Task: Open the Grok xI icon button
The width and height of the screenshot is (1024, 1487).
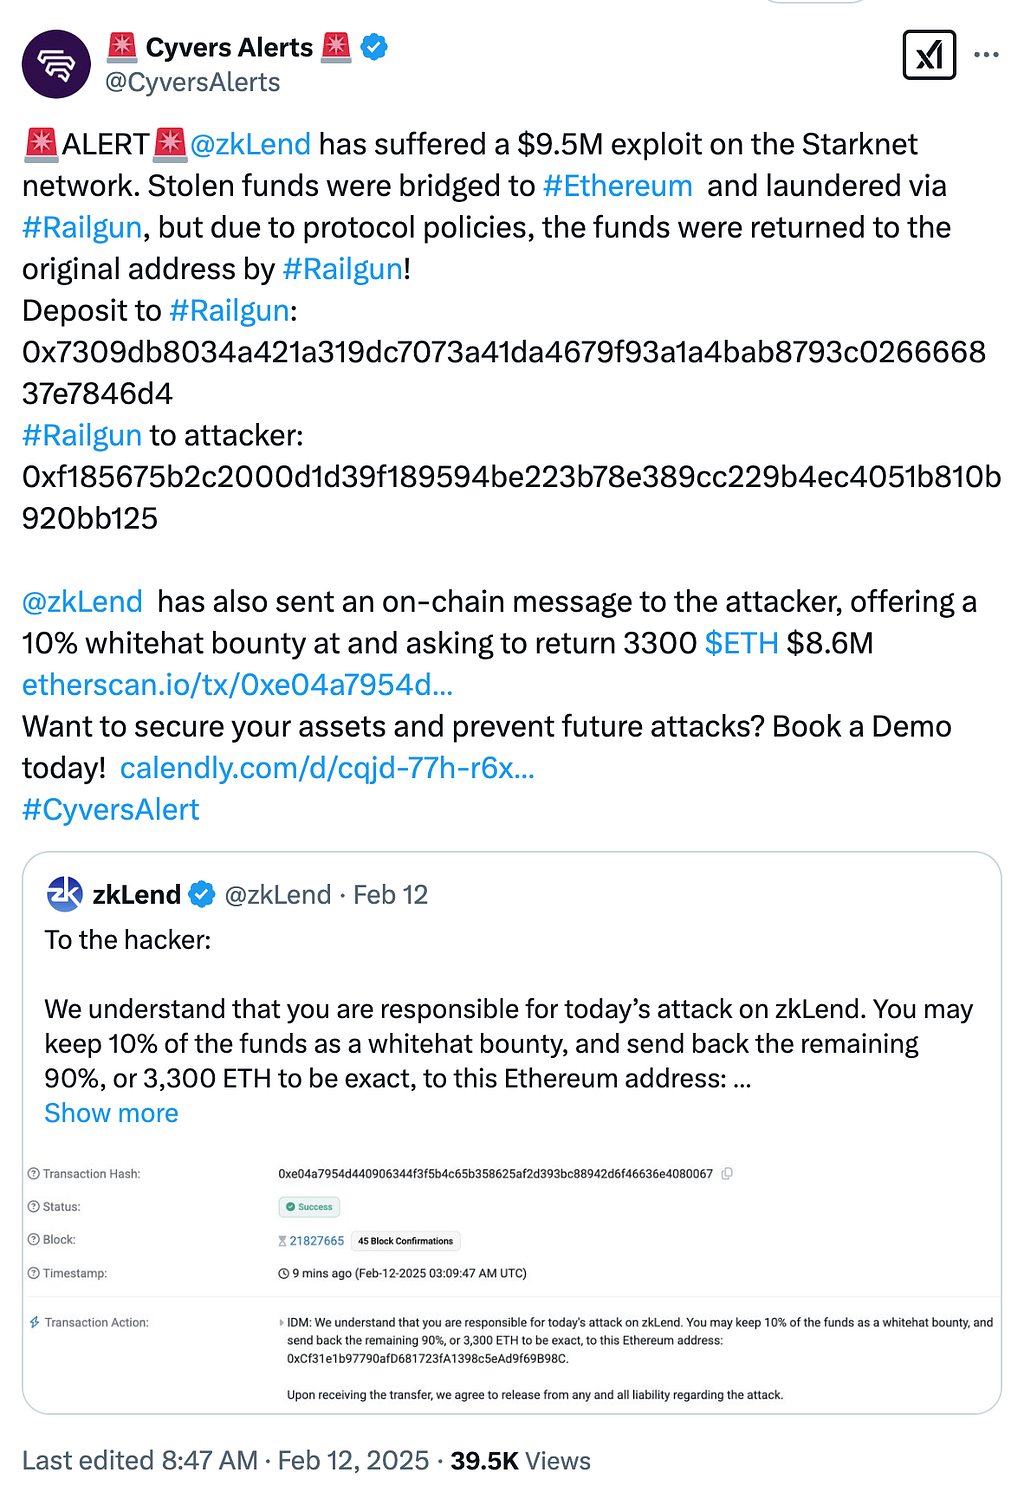Action: click(x=929, y=55)
